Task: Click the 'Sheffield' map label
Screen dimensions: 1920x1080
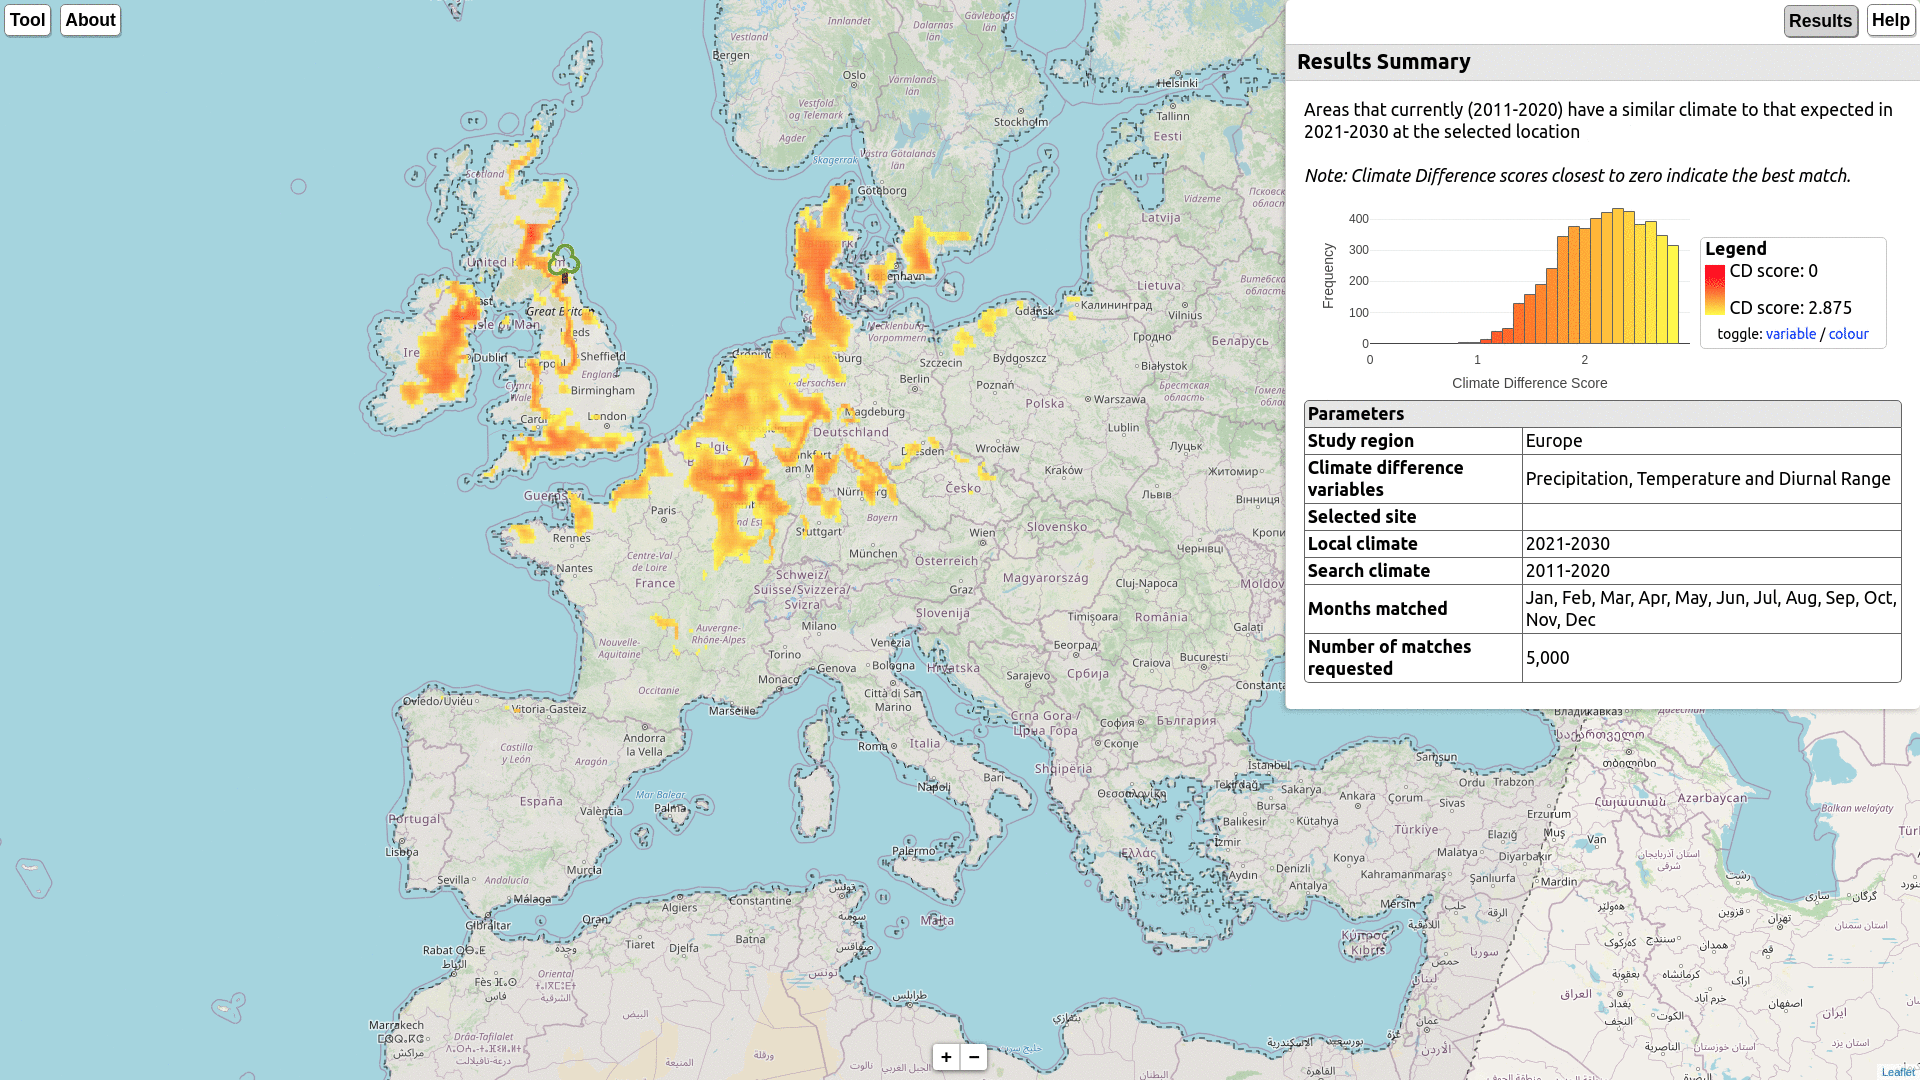Action: click(x=603, y=356)
